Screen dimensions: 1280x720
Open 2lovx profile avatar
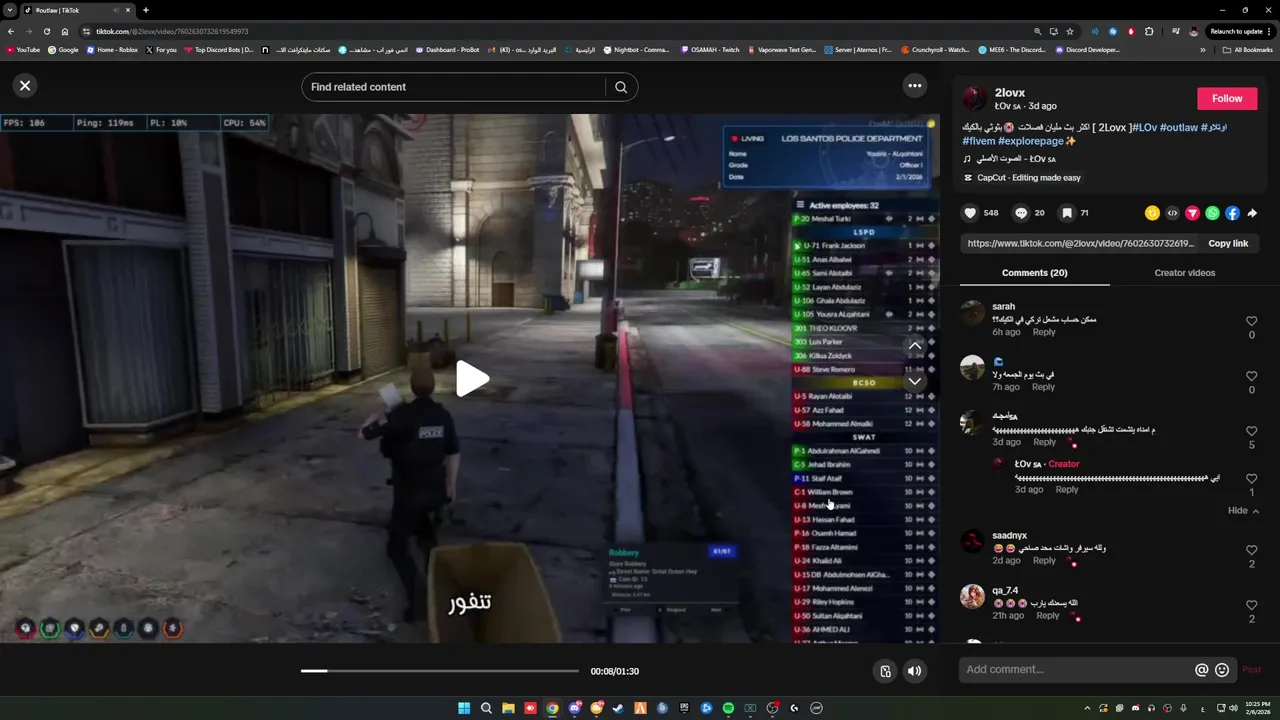(974, 98)
